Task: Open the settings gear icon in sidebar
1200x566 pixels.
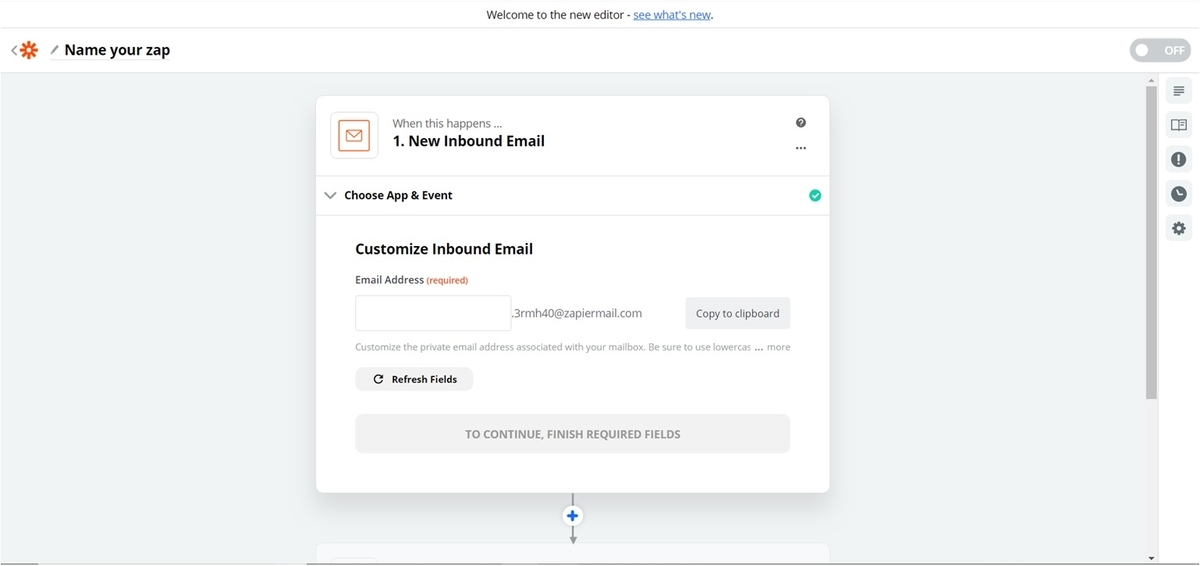Action: 1179,228
